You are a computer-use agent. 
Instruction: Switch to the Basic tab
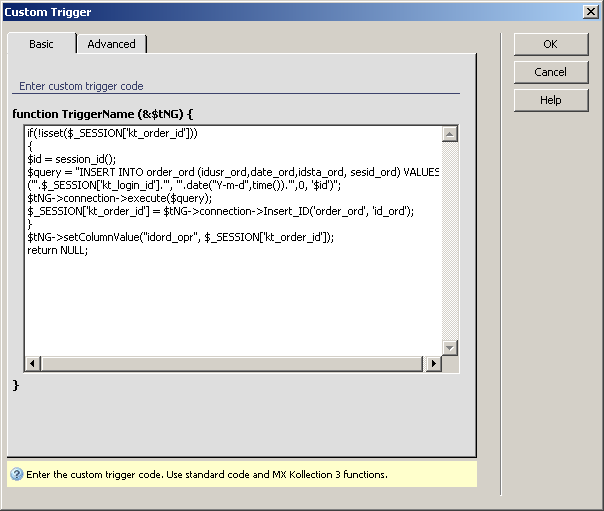click(x=42, y=44)
